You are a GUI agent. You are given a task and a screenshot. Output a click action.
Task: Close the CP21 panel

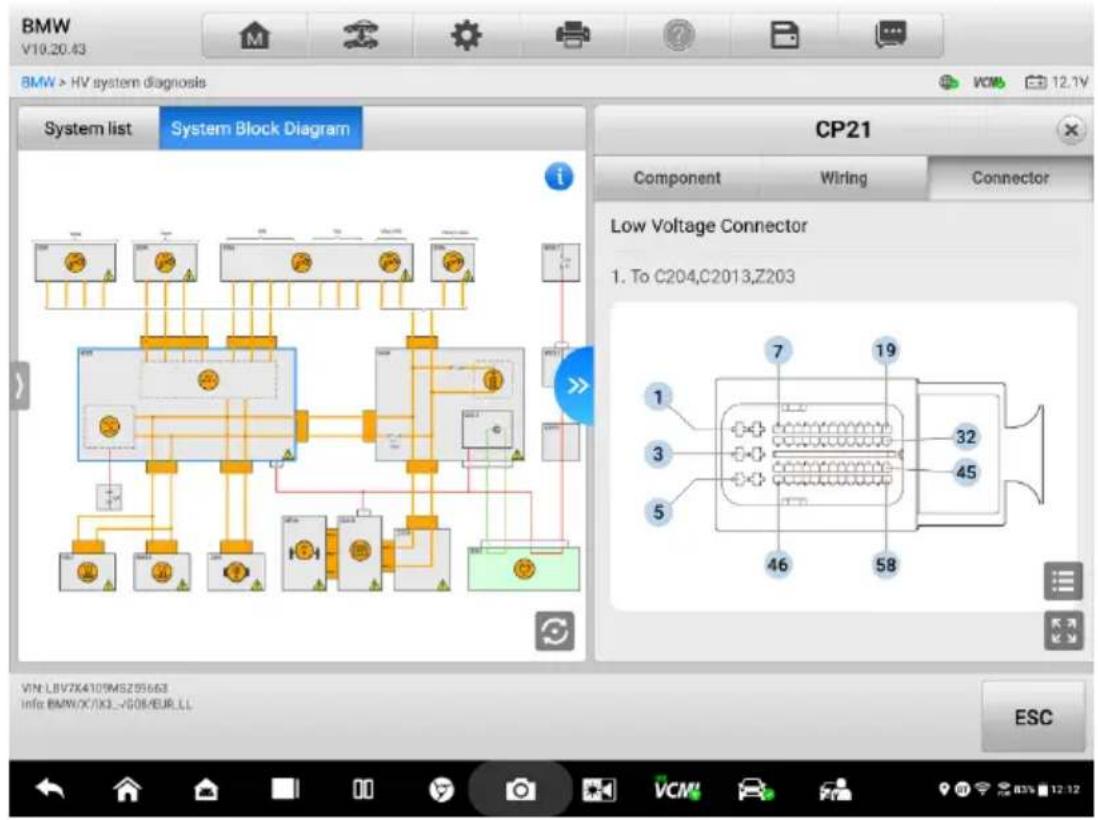pos(1071,130)
